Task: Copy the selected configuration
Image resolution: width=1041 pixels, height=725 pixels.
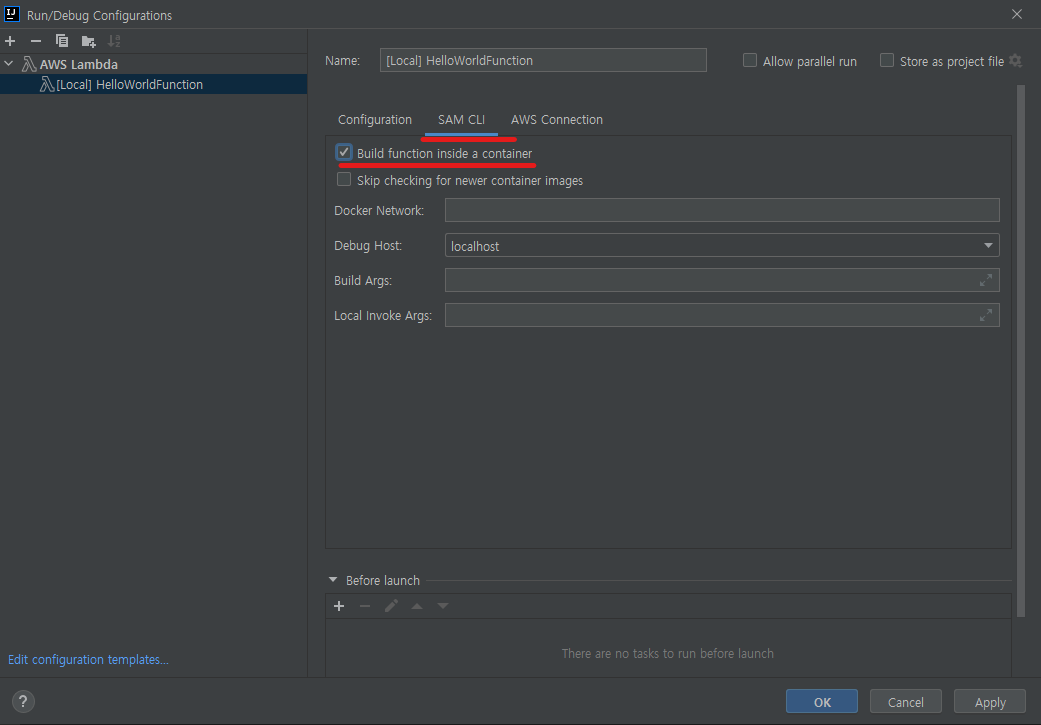Action: [62, 41]
